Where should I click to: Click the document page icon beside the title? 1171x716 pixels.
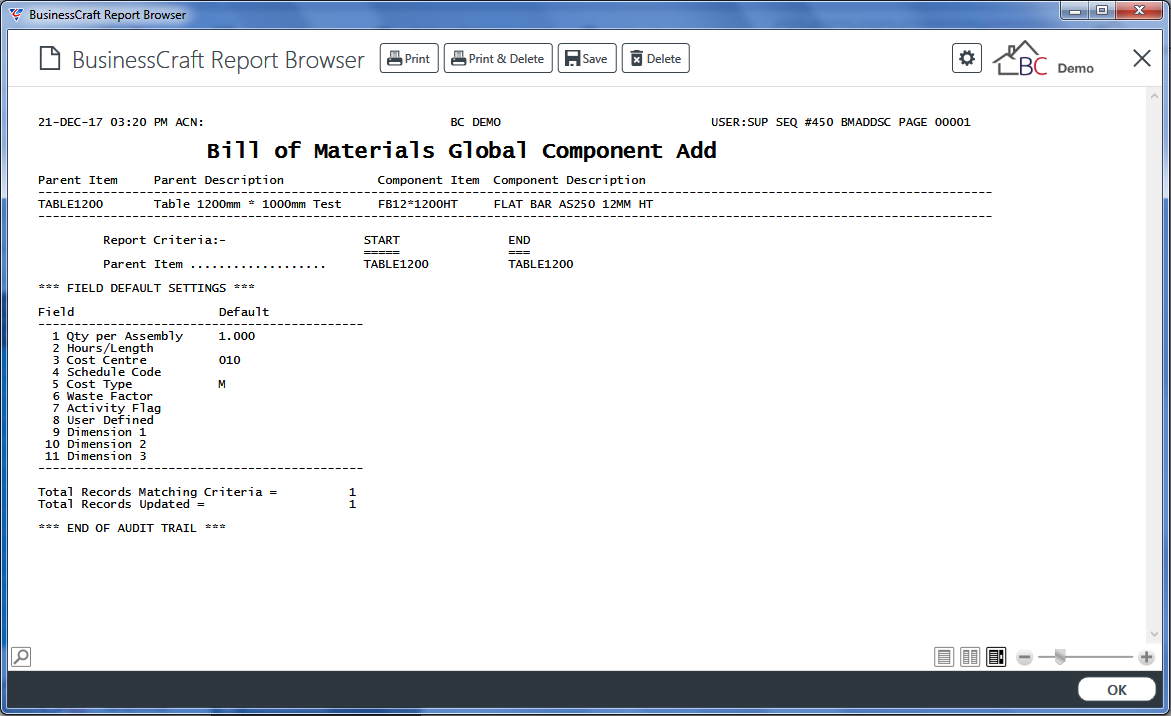click(49, 58)
